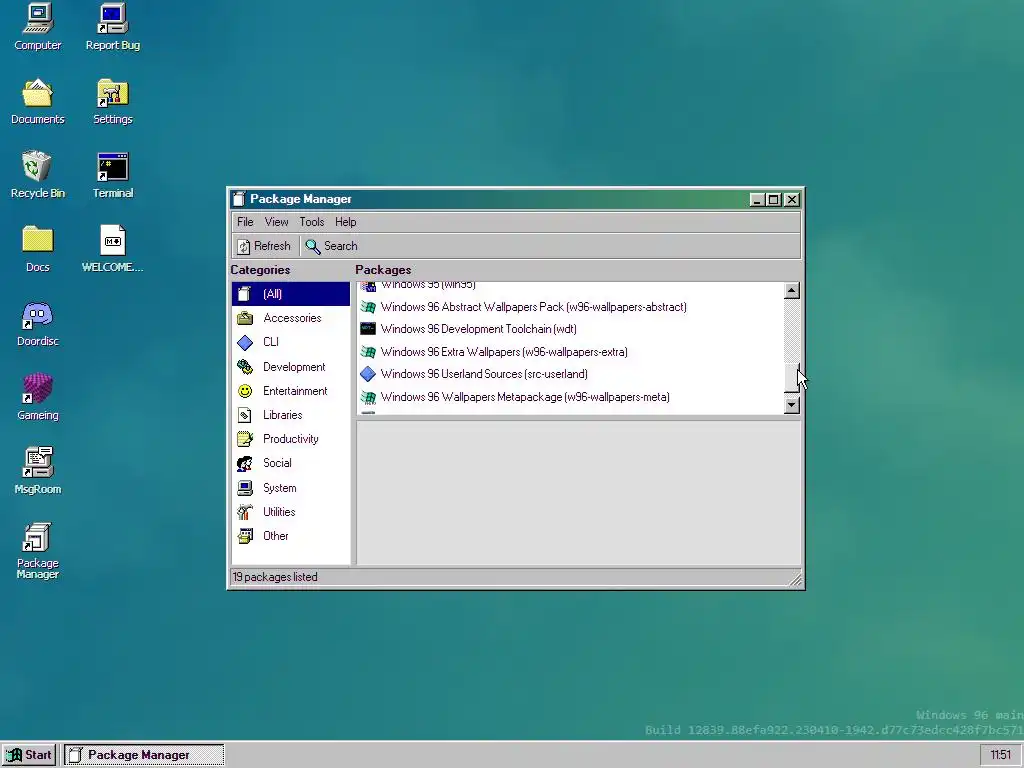This screenshot has height=768, width=1024.
Task: Click the Search toolbar button
Action: point(332,246)
